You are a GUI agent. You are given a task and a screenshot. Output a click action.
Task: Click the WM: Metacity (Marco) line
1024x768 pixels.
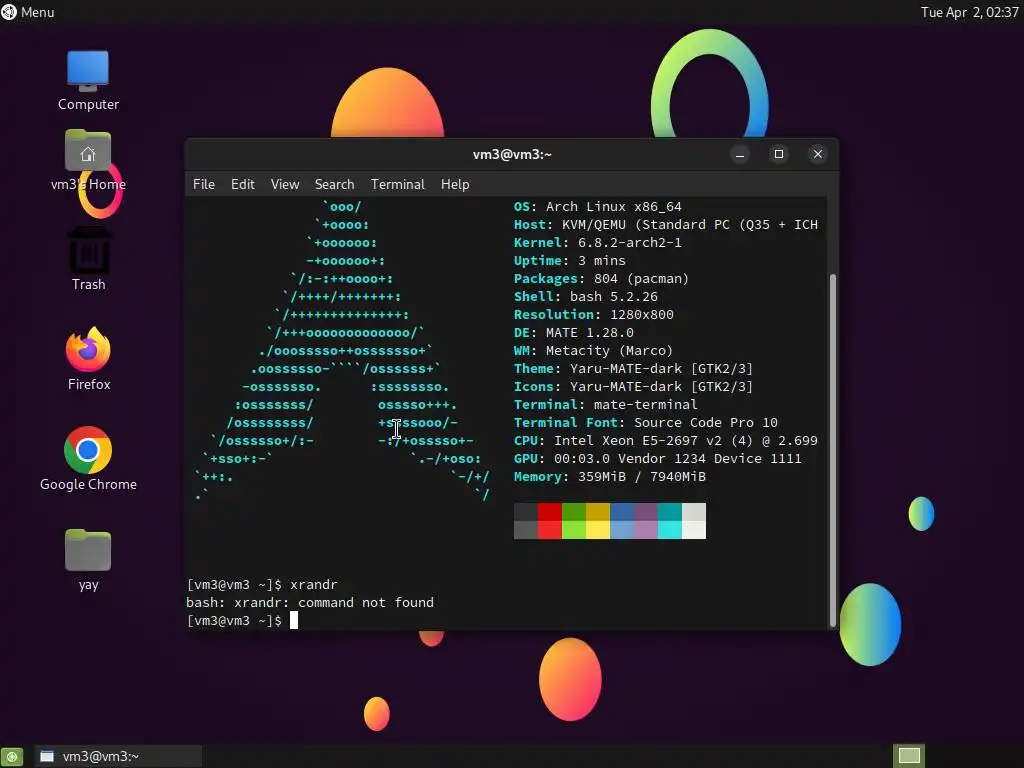click(593, 351)
